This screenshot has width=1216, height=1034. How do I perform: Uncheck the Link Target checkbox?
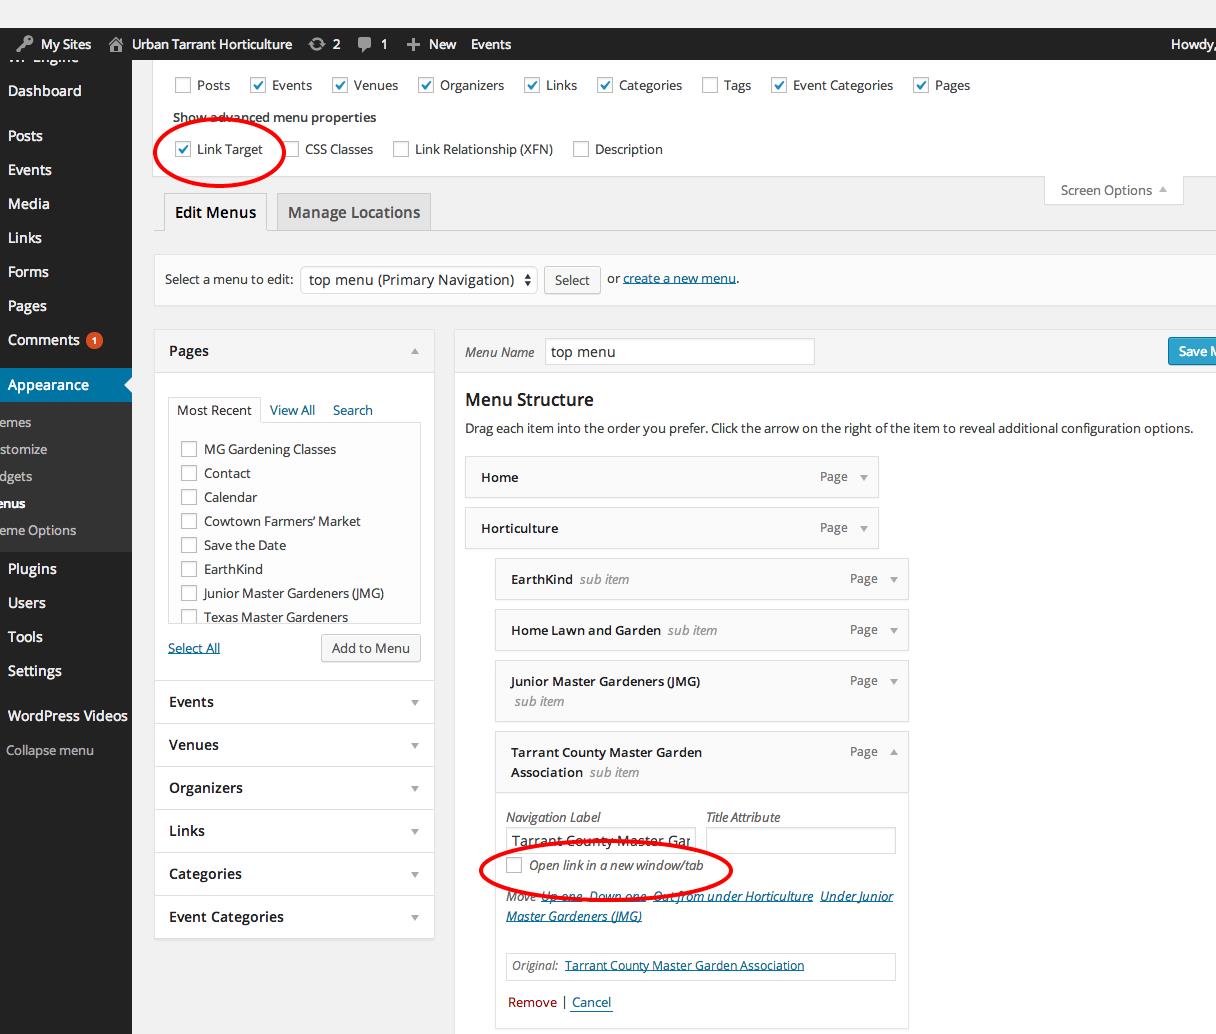point(183,149)
